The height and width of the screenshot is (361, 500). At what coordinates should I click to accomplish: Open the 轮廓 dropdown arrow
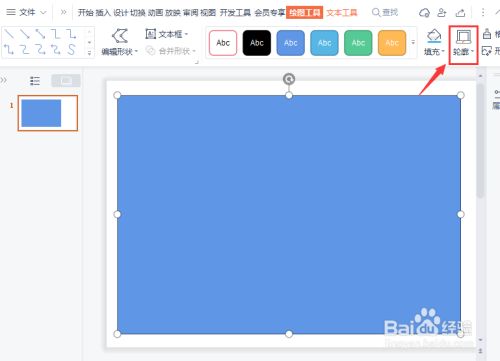point(472,51)
